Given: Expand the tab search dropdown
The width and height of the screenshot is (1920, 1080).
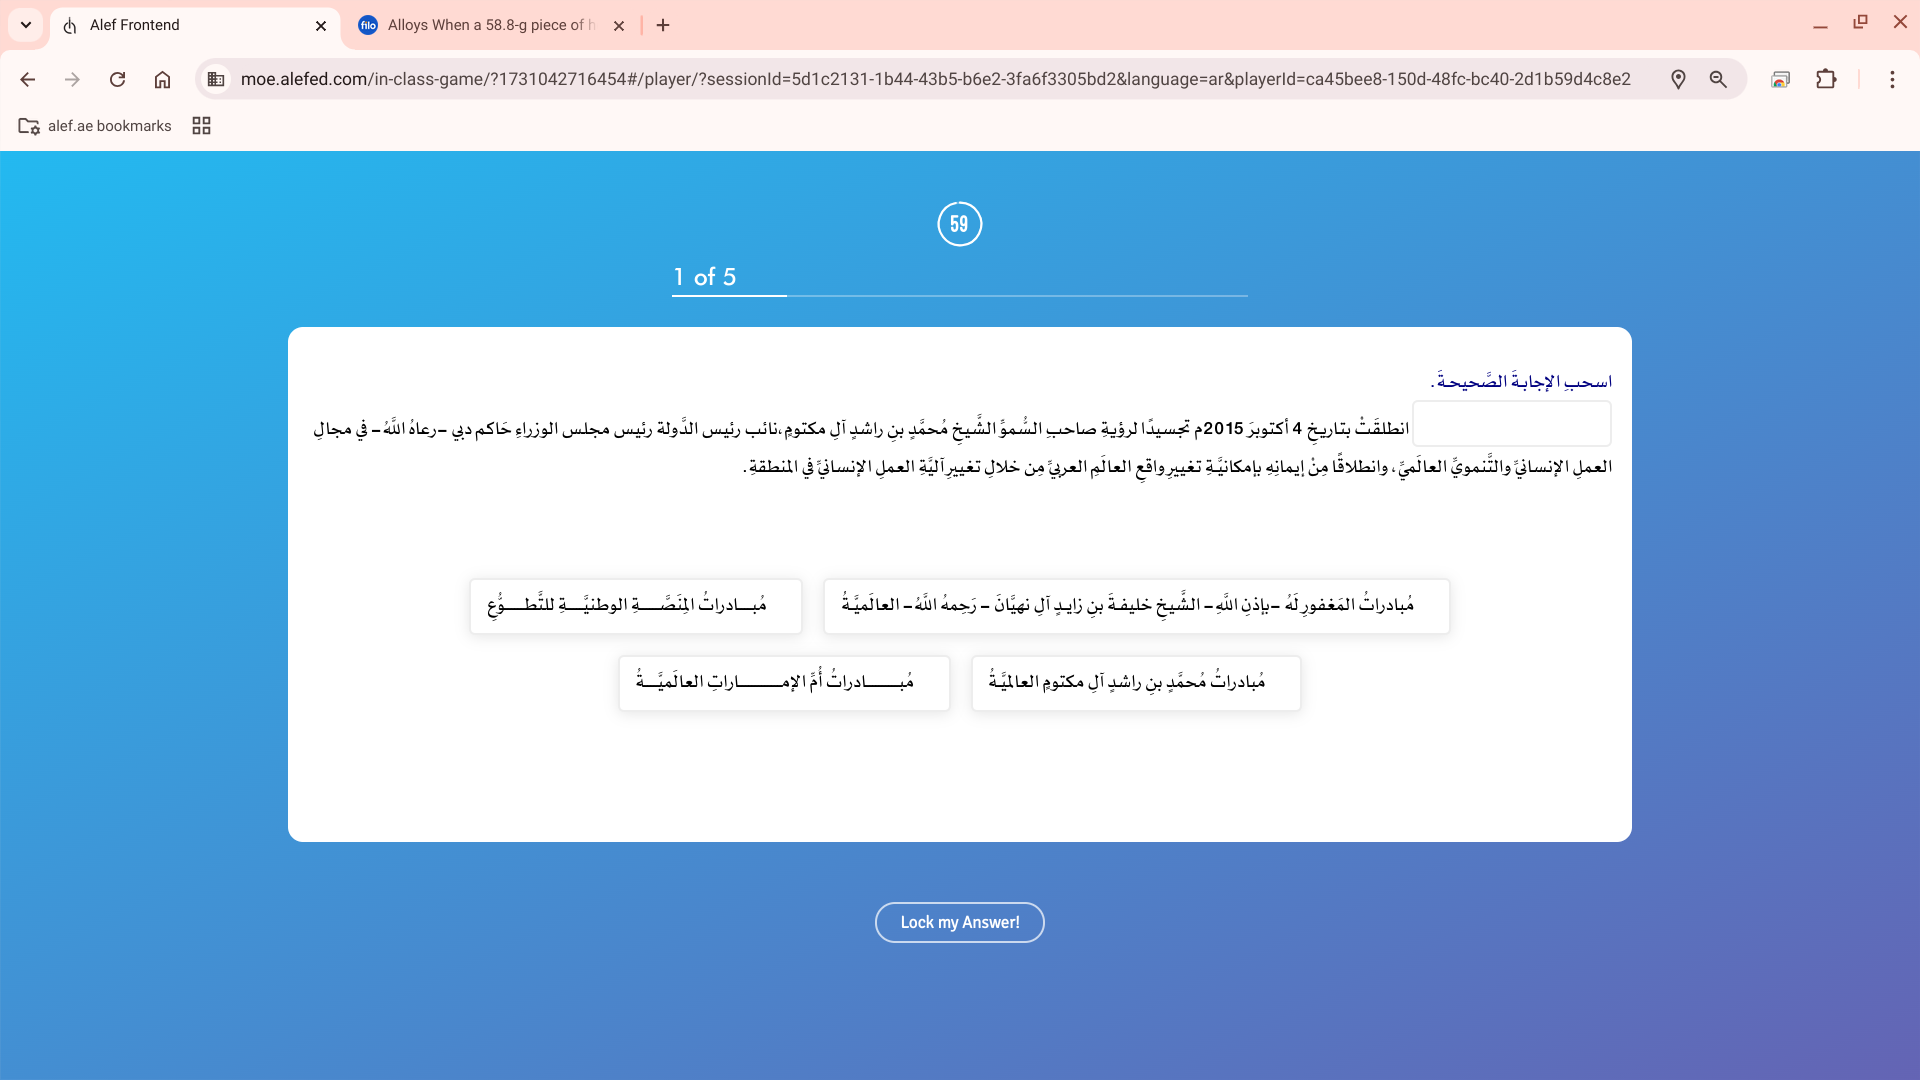Looking at the screenshot, I should pos(26,25).
